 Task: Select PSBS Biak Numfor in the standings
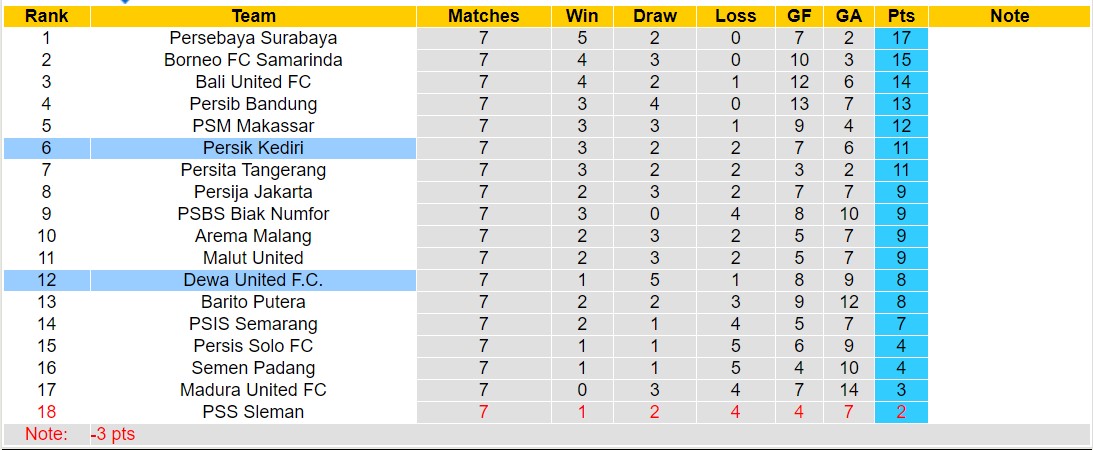pyautogui.click(x=253, y=214)
